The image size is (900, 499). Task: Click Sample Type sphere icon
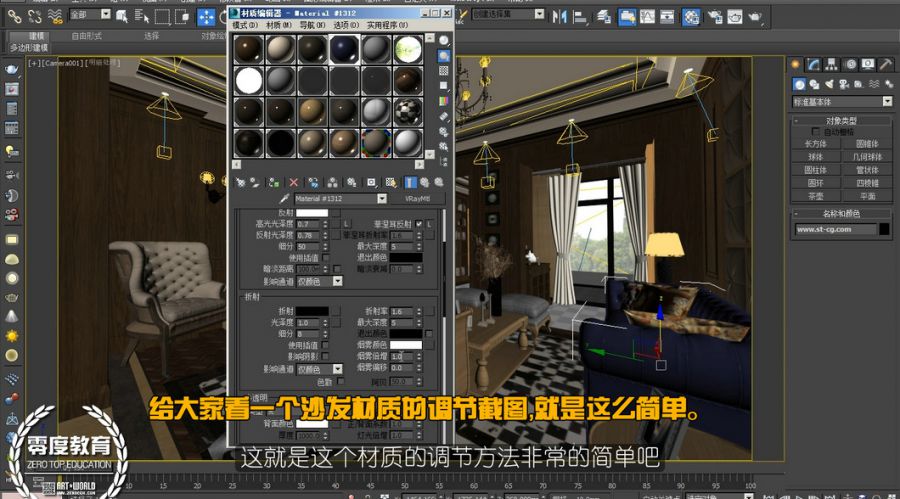pyautogui.click(x=444, y=41)
